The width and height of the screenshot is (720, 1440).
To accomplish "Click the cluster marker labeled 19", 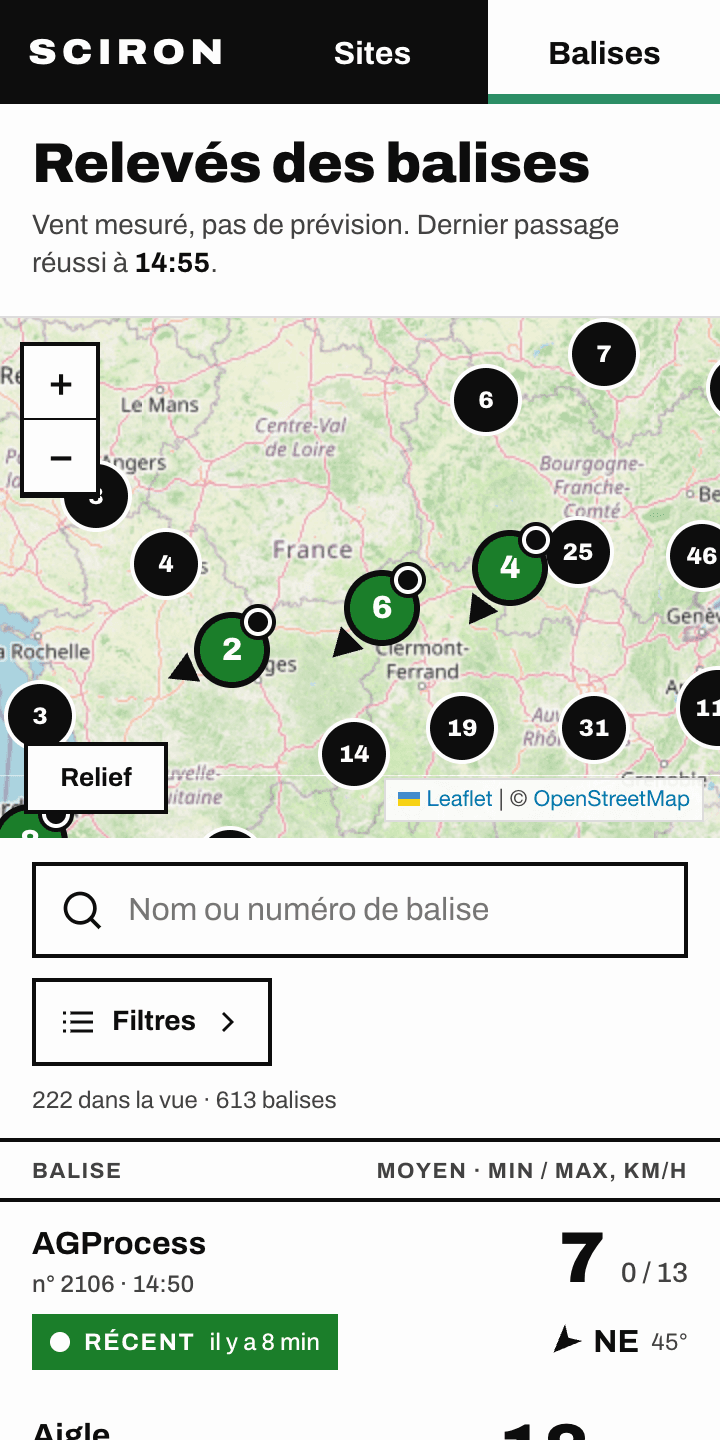I will [x=462, y=728].
